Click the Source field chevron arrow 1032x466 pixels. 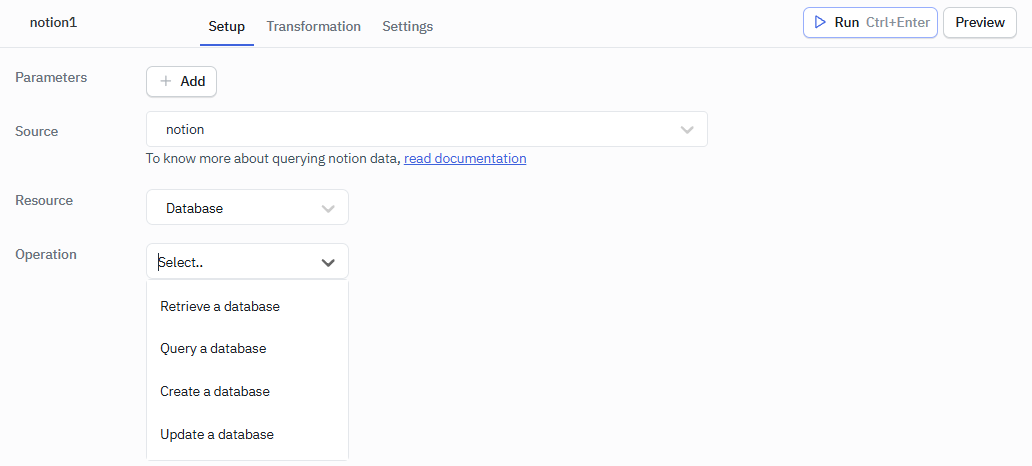tap(687, 130)
